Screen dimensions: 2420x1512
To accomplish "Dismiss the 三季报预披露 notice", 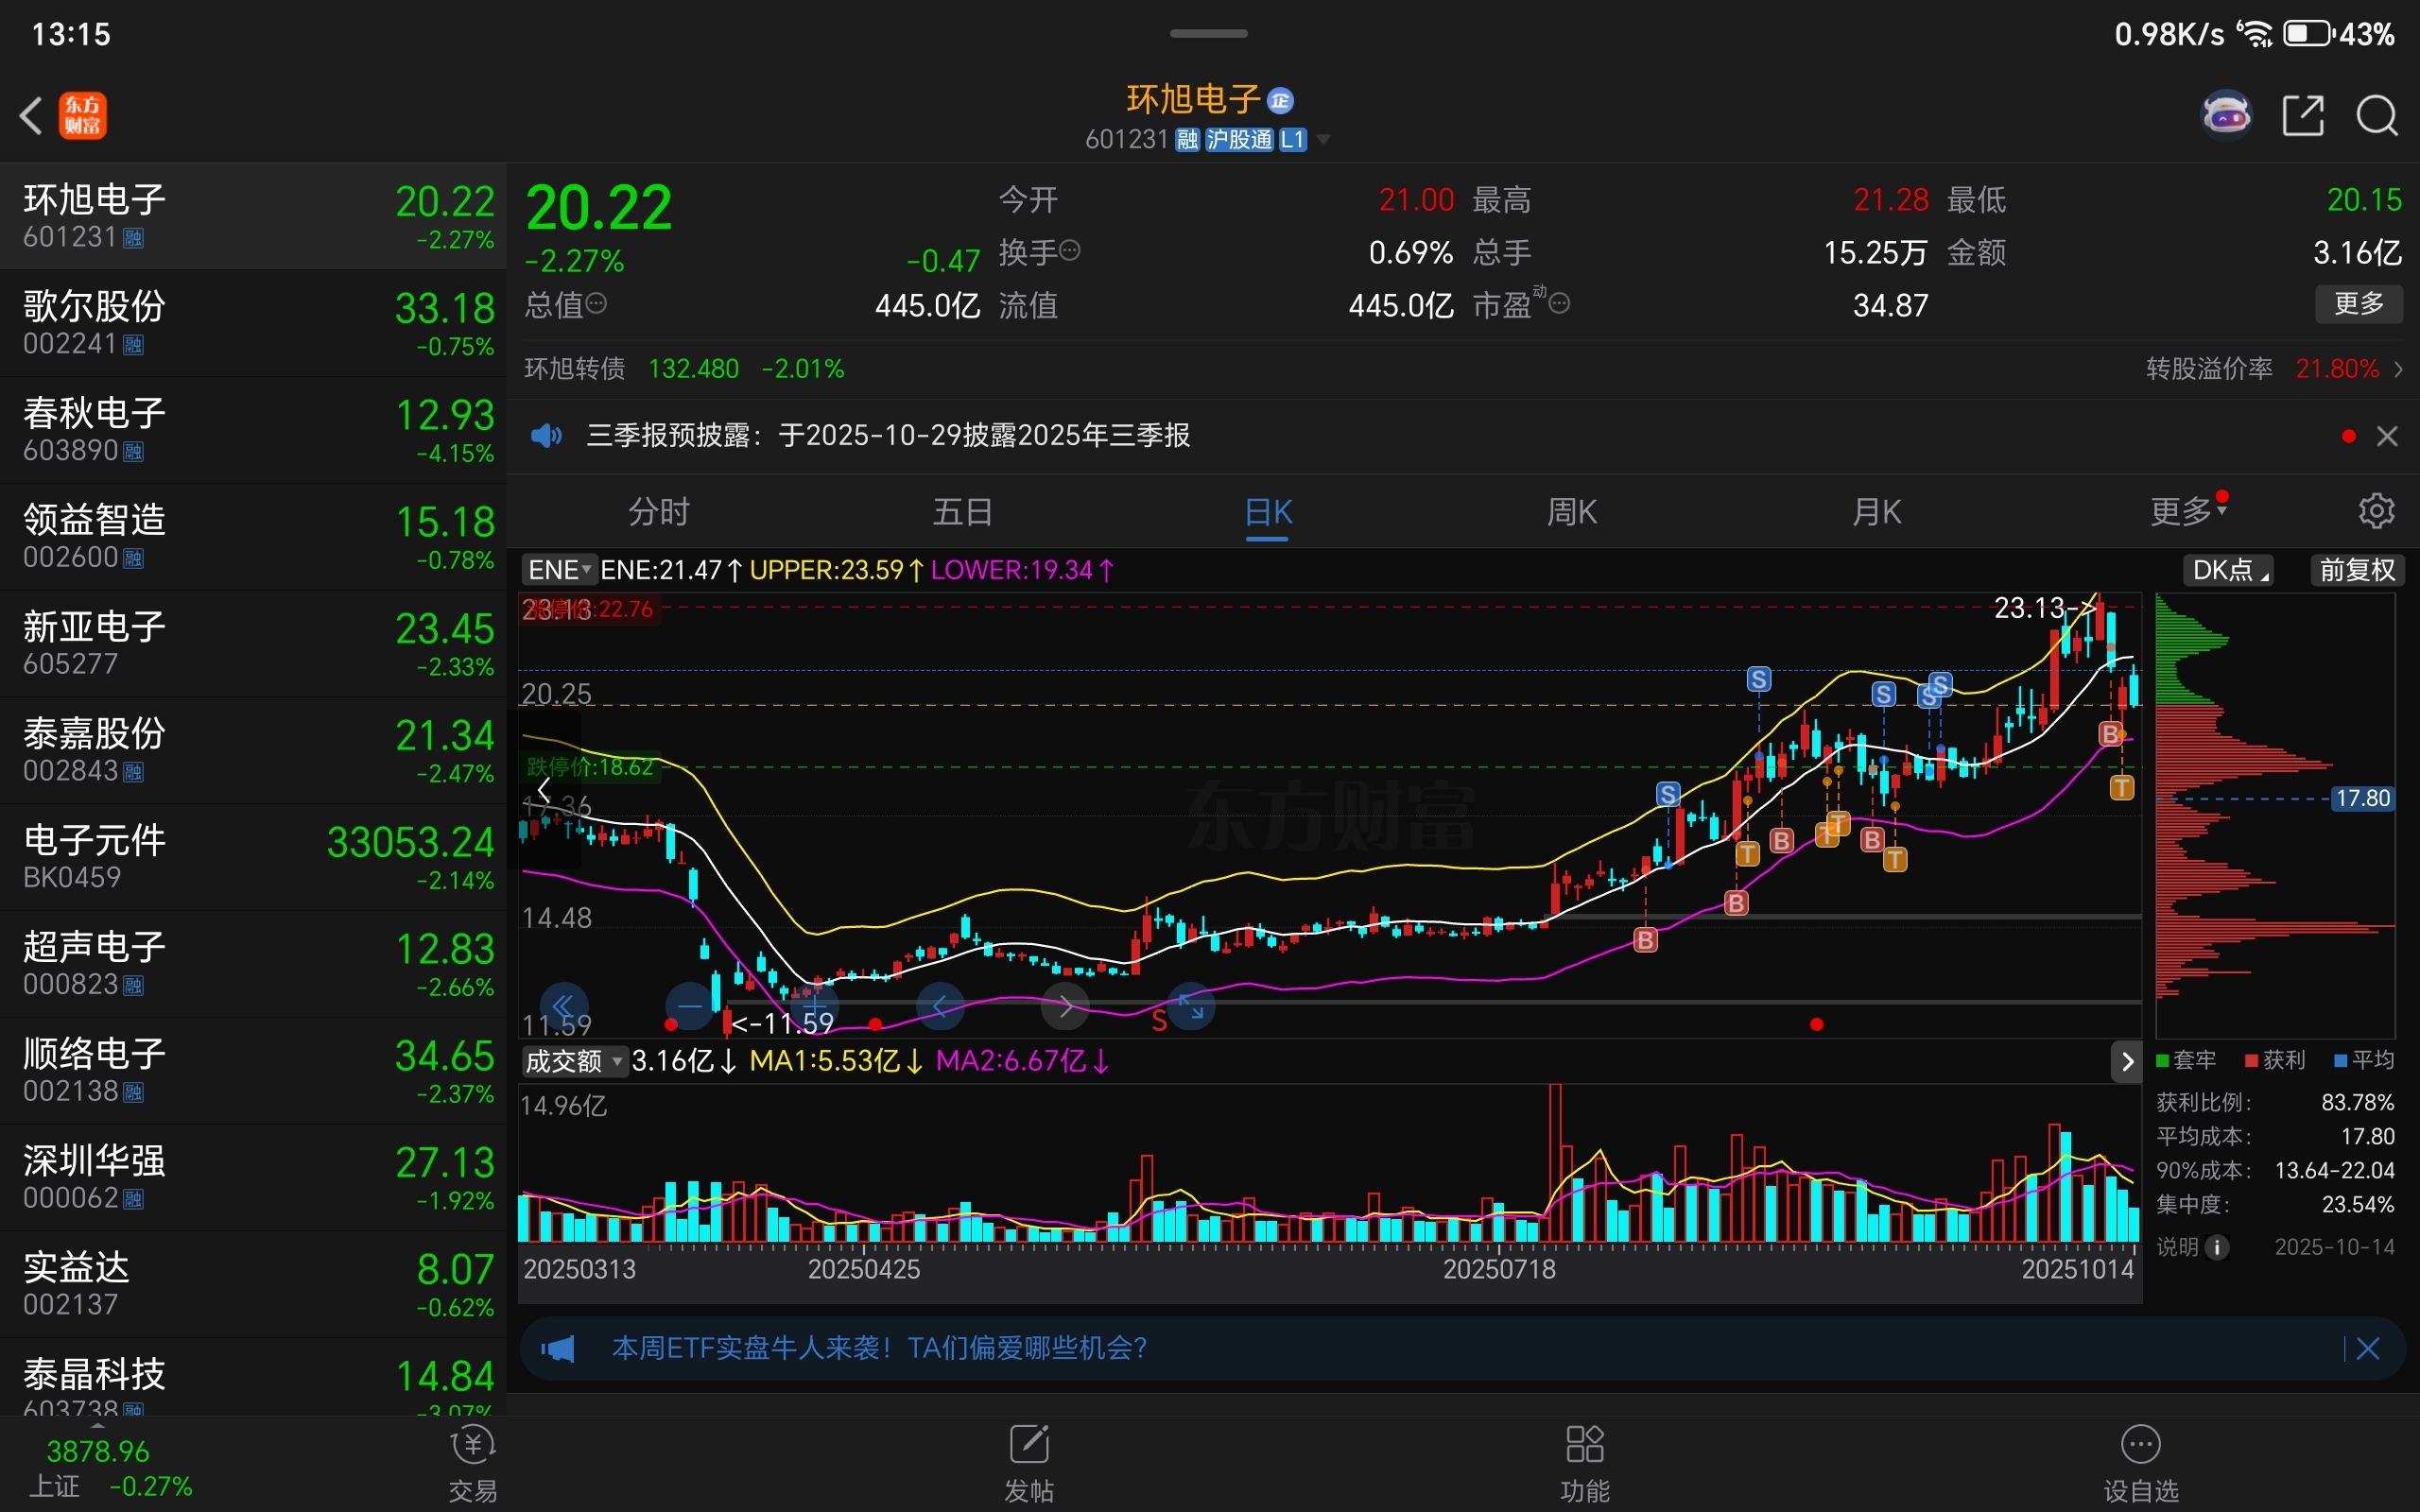I will [x=2386, y=436].
